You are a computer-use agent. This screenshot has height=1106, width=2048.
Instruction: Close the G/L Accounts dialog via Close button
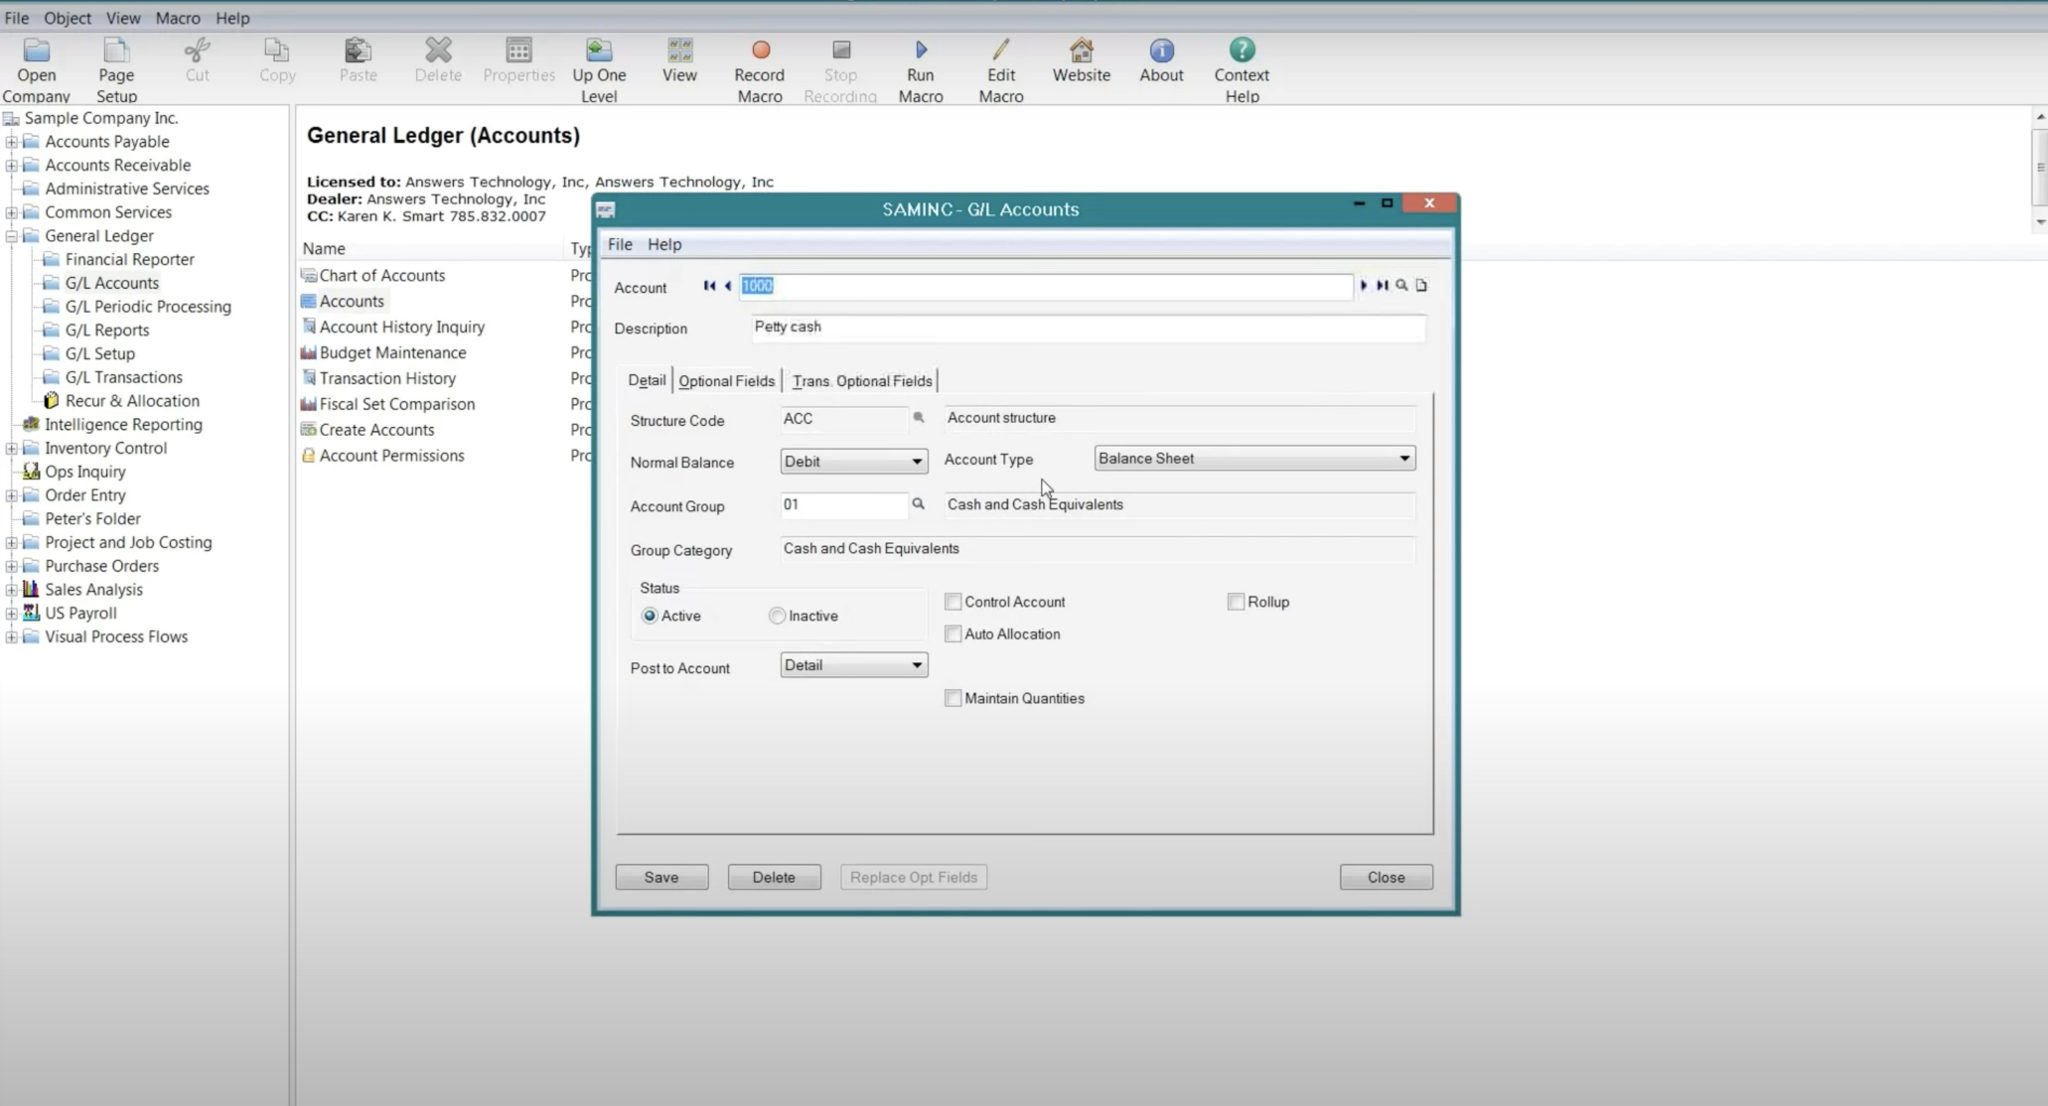1385,876
